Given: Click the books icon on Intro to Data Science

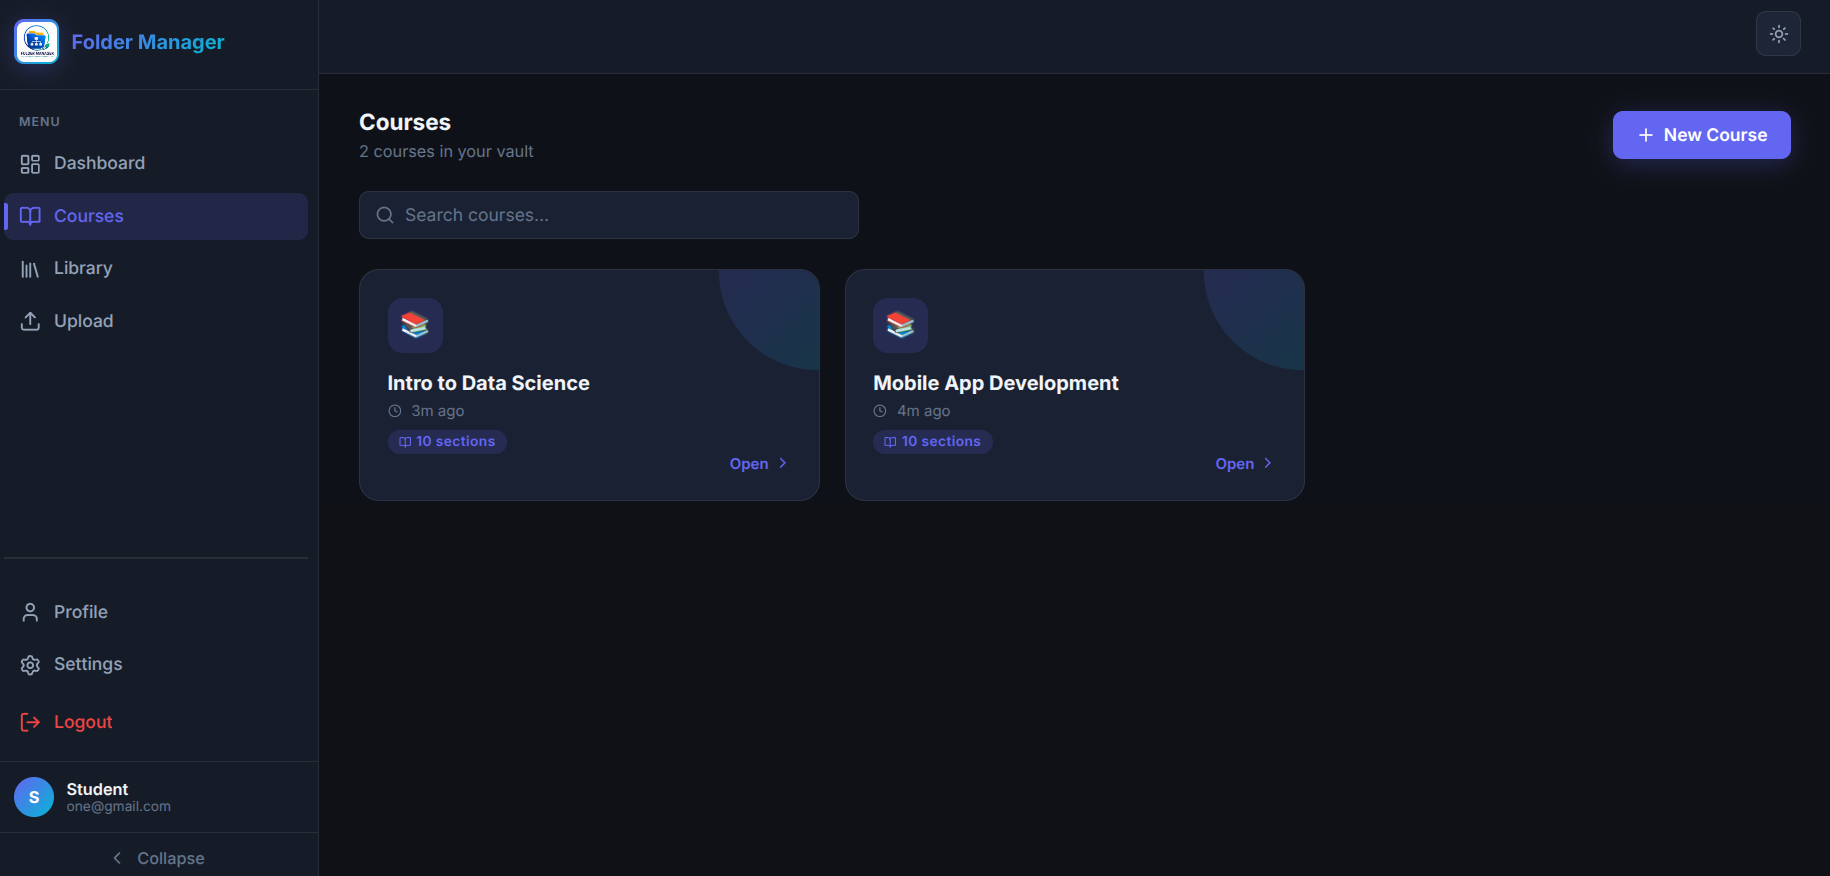Looking at the screenshot, I should [415, 325].
